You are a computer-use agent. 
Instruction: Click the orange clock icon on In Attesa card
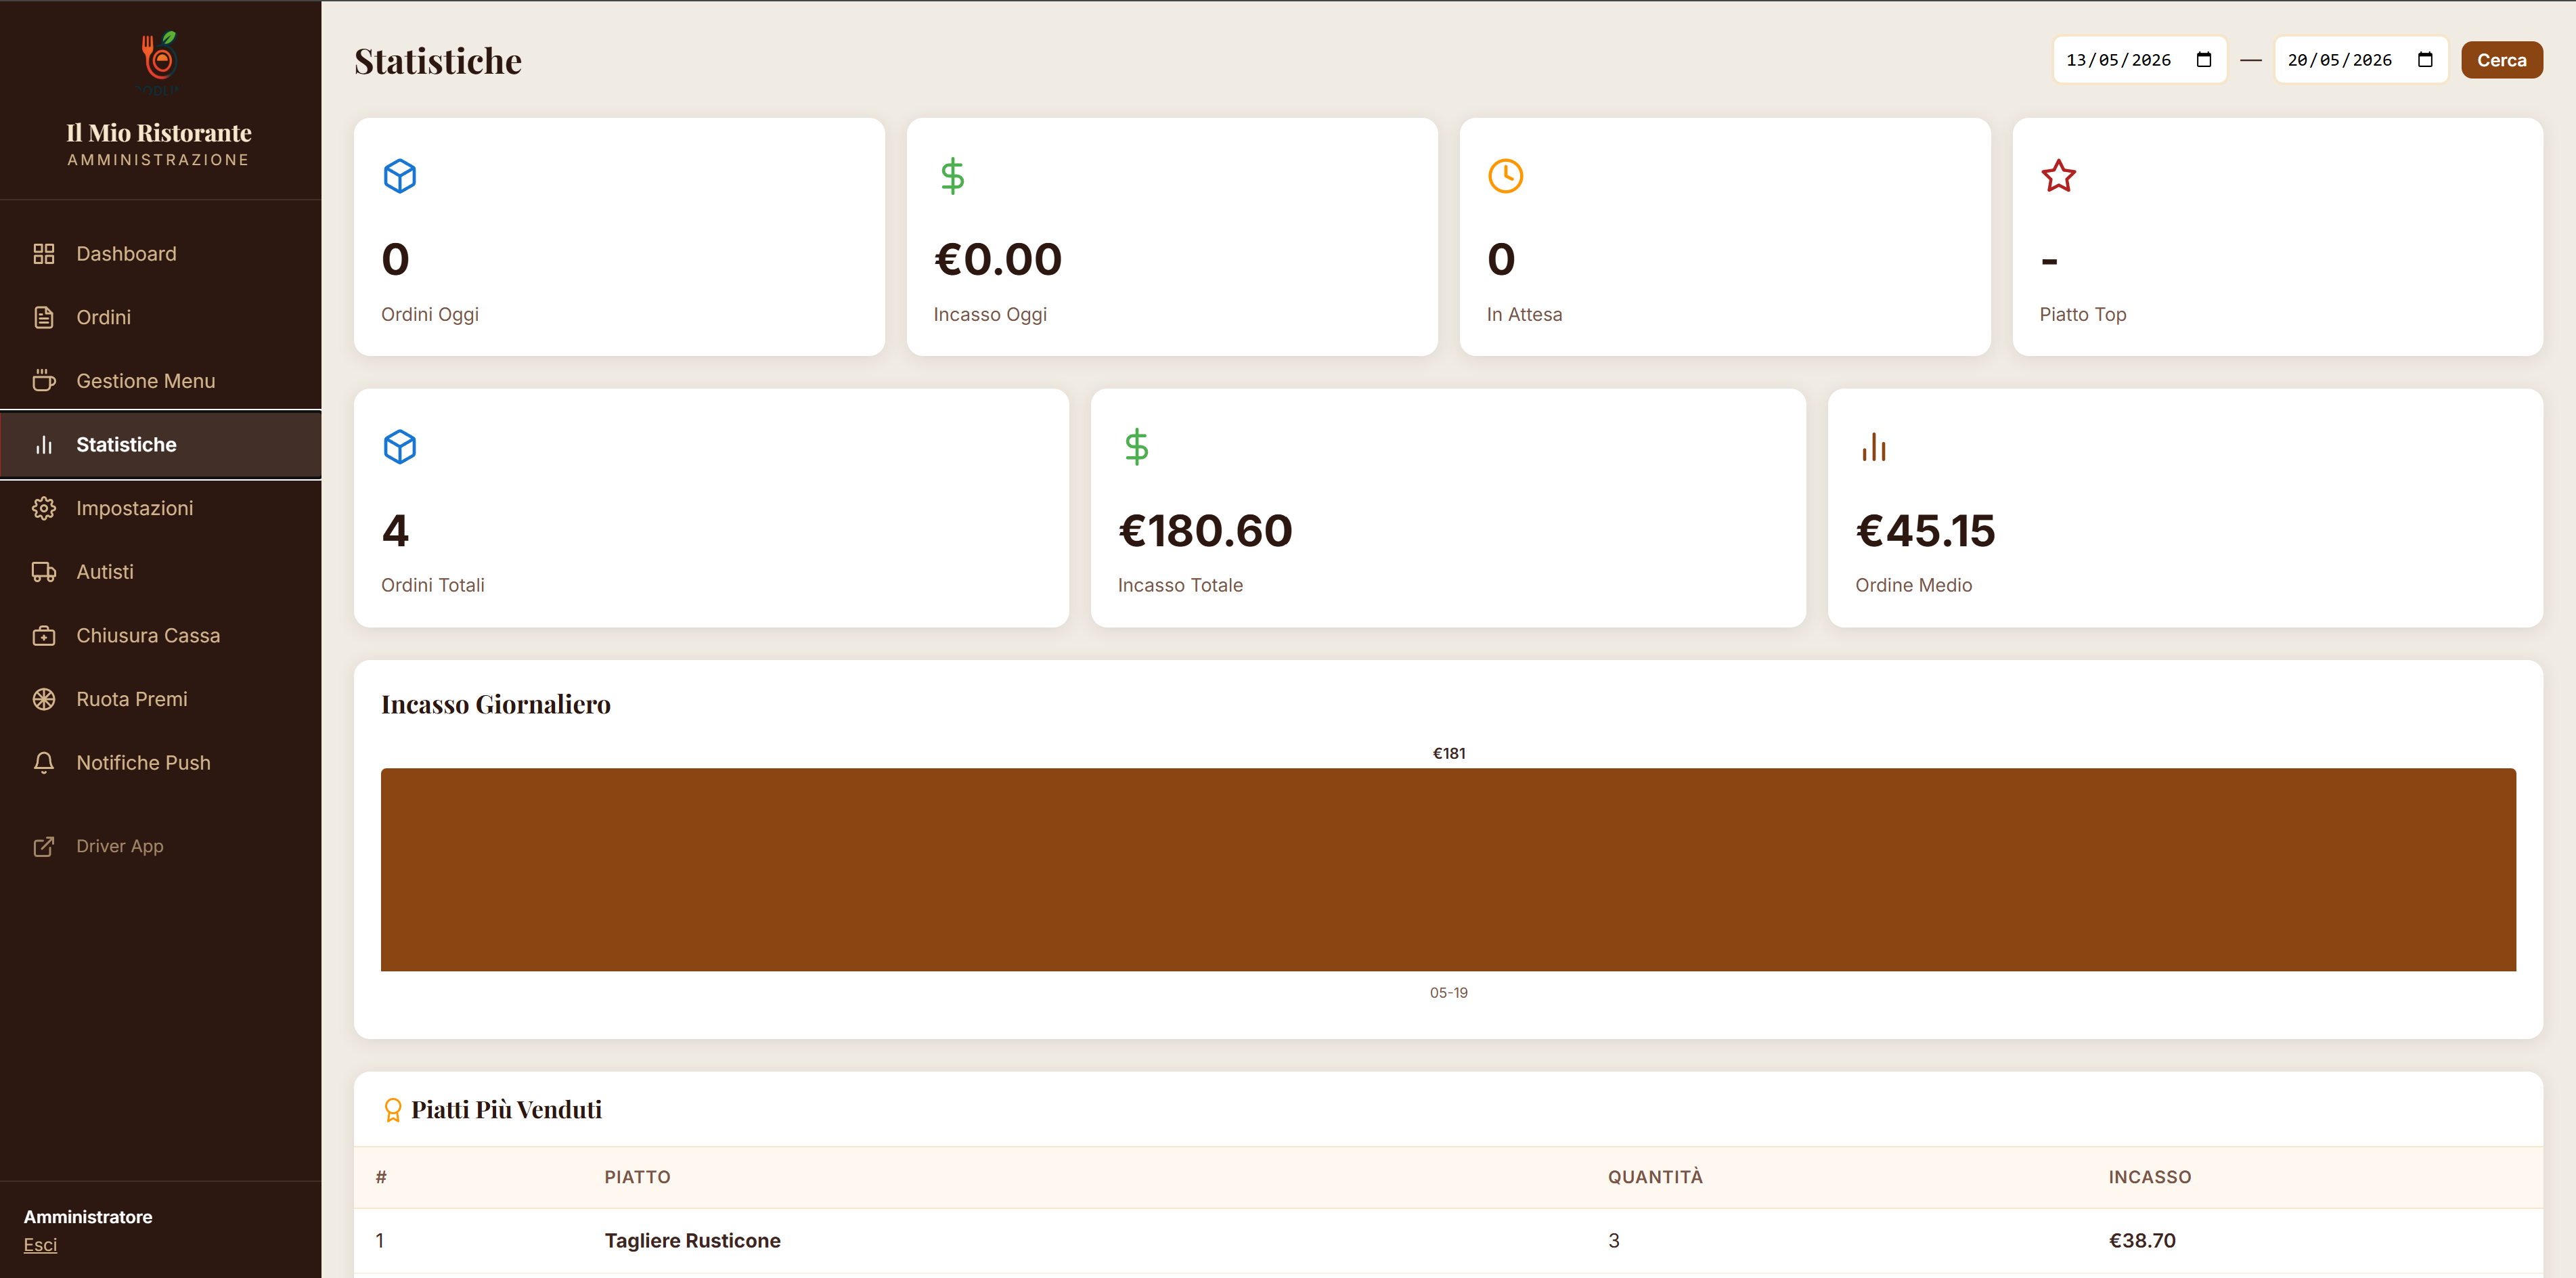tap(1505, 176)
